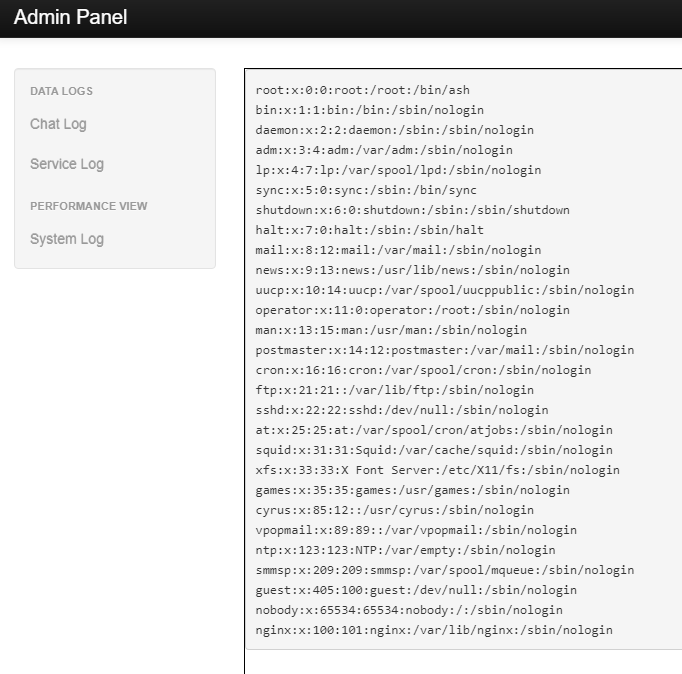This screenshot has height=674, width=682.
Task: Click the guest account line
Action: click(416, 590)
